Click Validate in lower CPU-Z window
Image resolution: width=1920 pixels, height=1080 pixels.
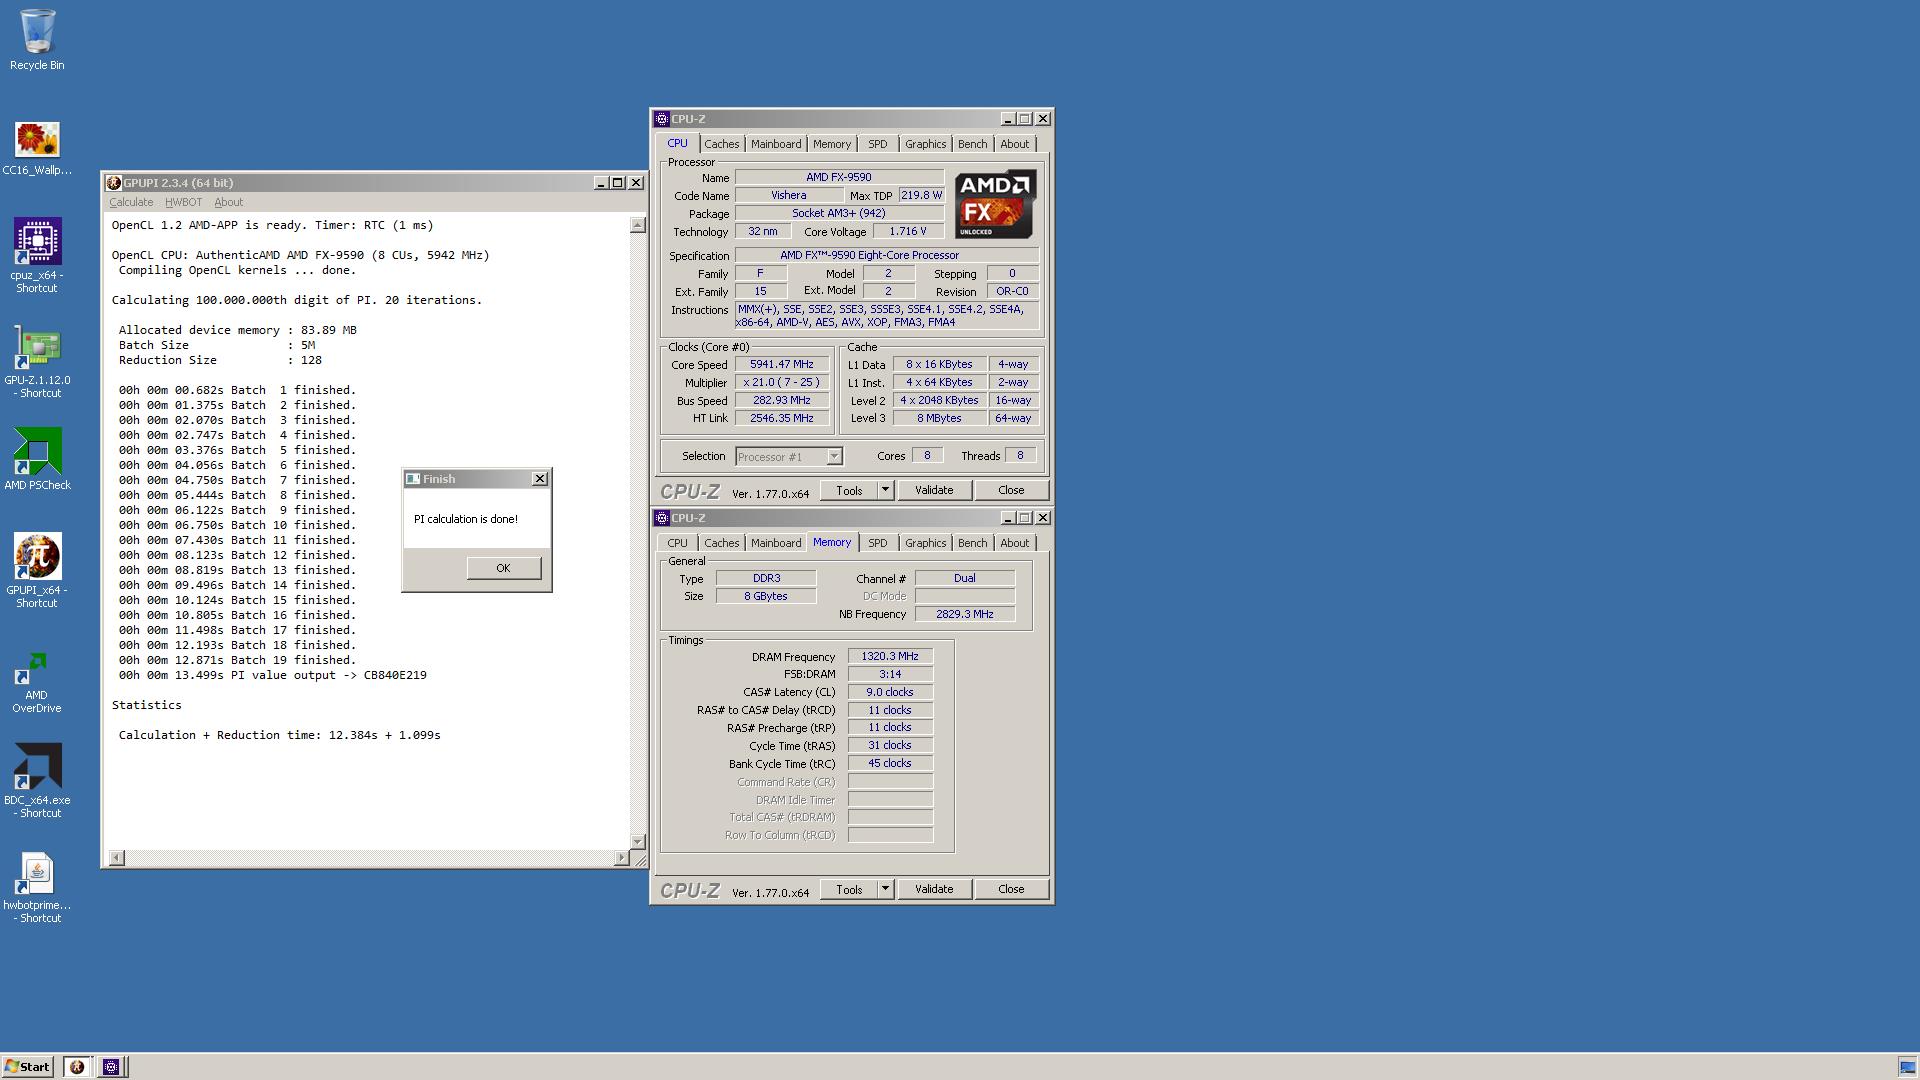coord(934,889)
